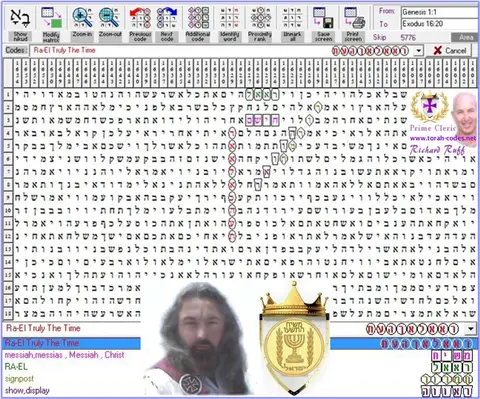Click matrix row number 1
Viewport: 480px width, 399px height.
pyautogui.click(x=8, y=94)
